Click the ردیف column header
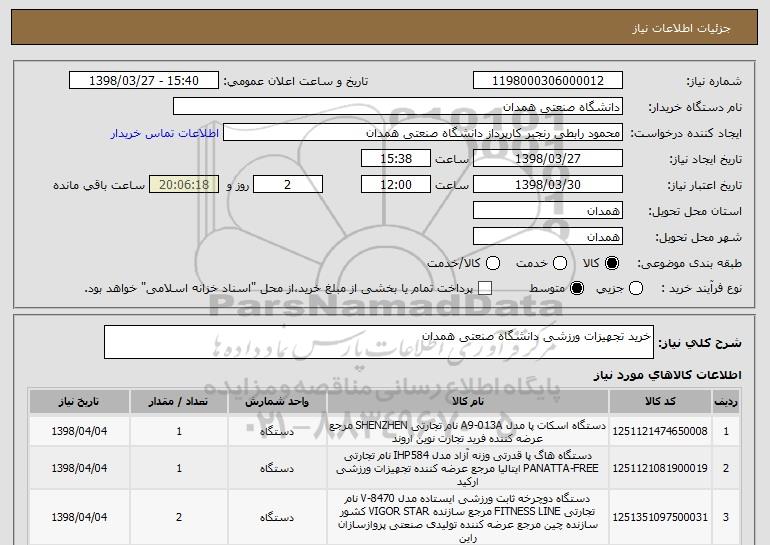Viewport: 770px width, 545px height. pyautogui.click(x=726, y=402)
